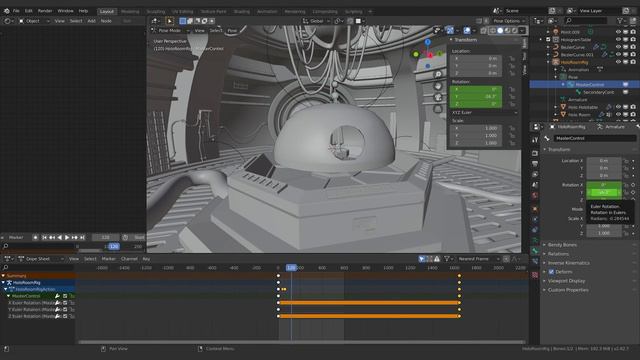Select wireframe viewport shading
Screen dimensions: 640x360
pos(493,31)
